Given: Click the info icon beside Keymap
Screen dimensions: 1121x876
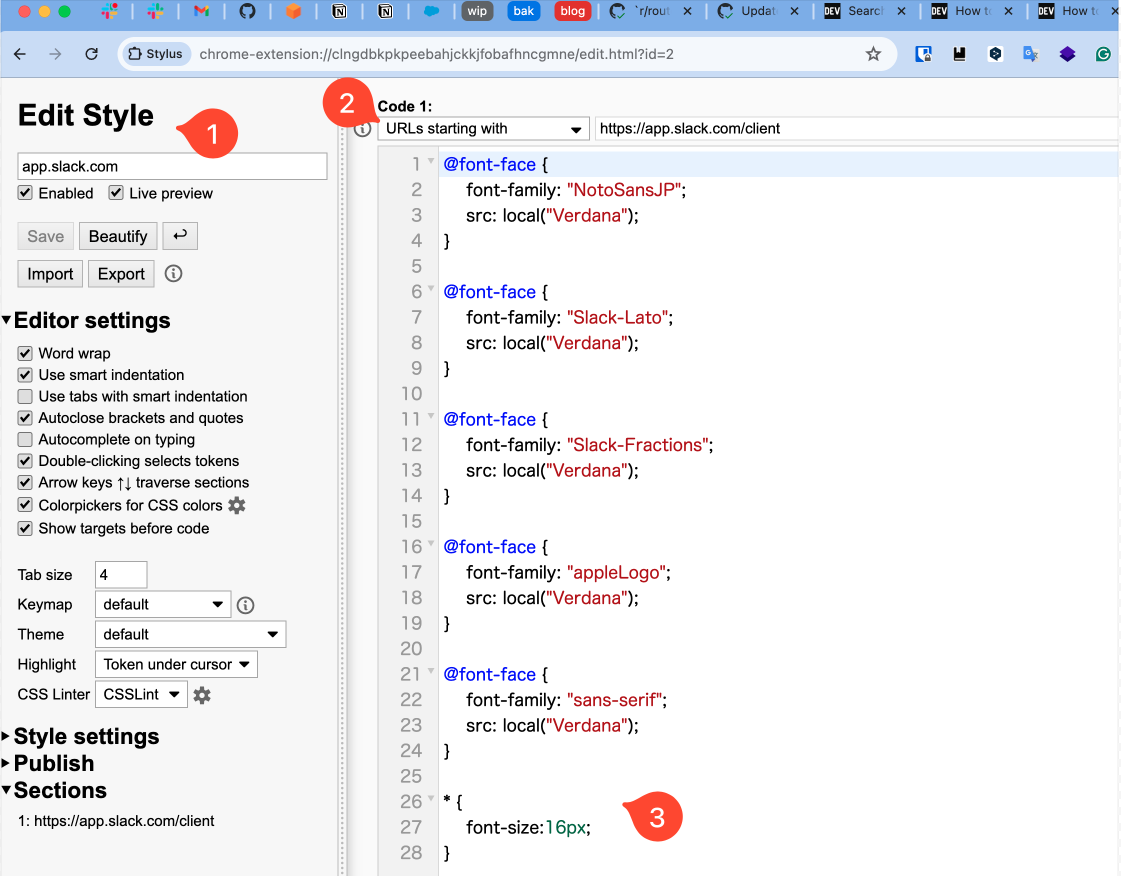Looking at the screenshot, I should [x=245, y=605].
